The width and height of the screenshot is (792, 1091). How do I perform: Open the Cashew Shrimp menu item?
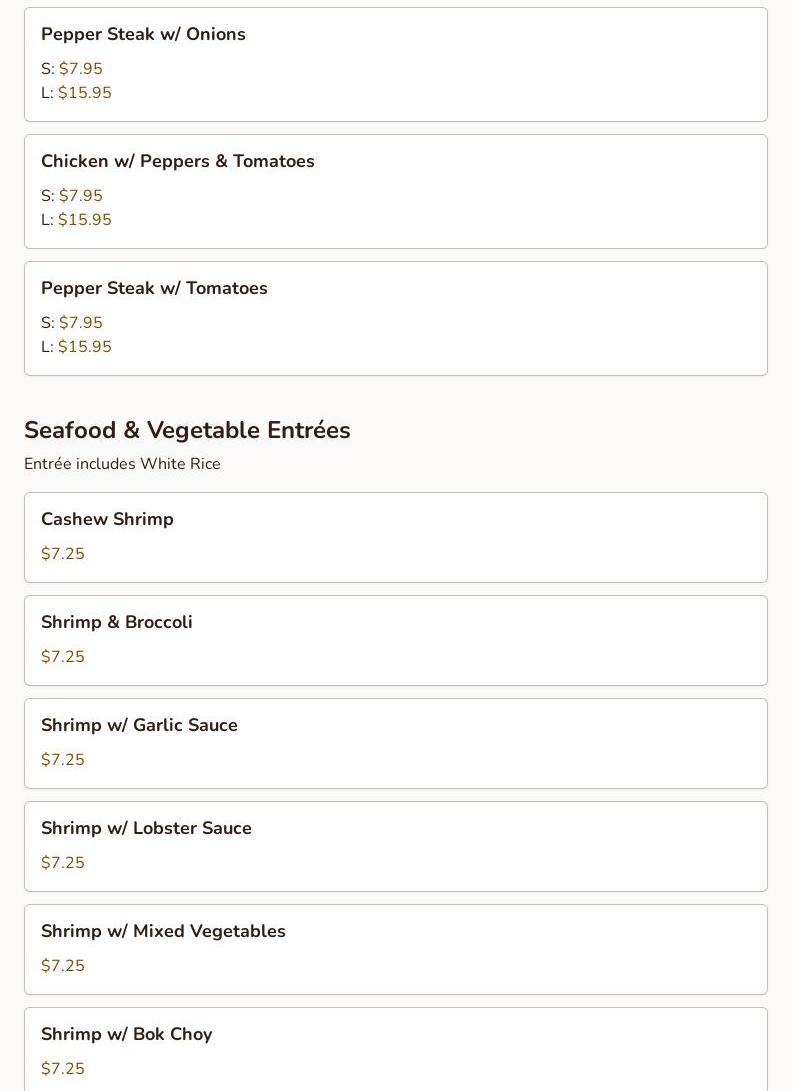pyautogui.click(x=107, y=519)
